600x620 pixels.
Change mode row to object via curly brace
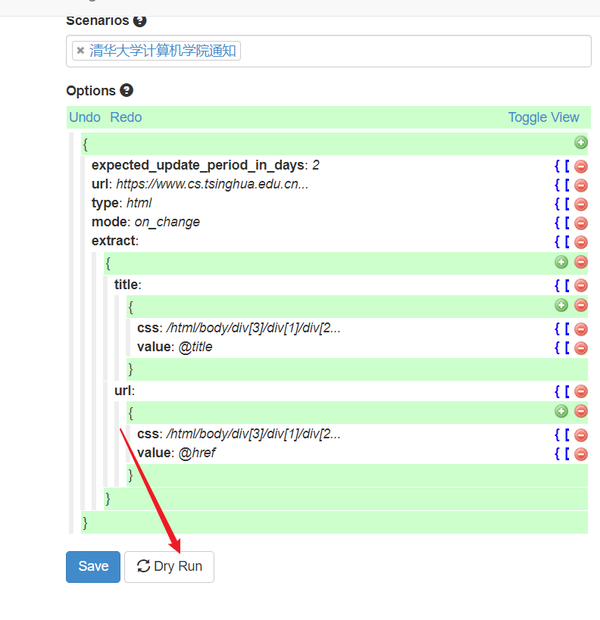point(557,223)
